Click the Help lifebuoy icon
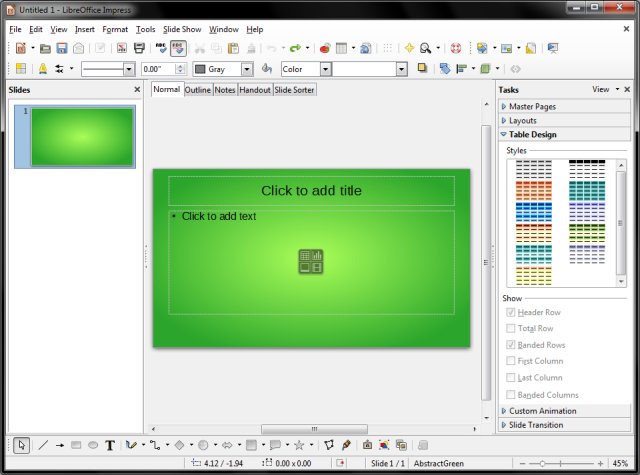This screenshot has width=640, height=475. tap(456, 48)
